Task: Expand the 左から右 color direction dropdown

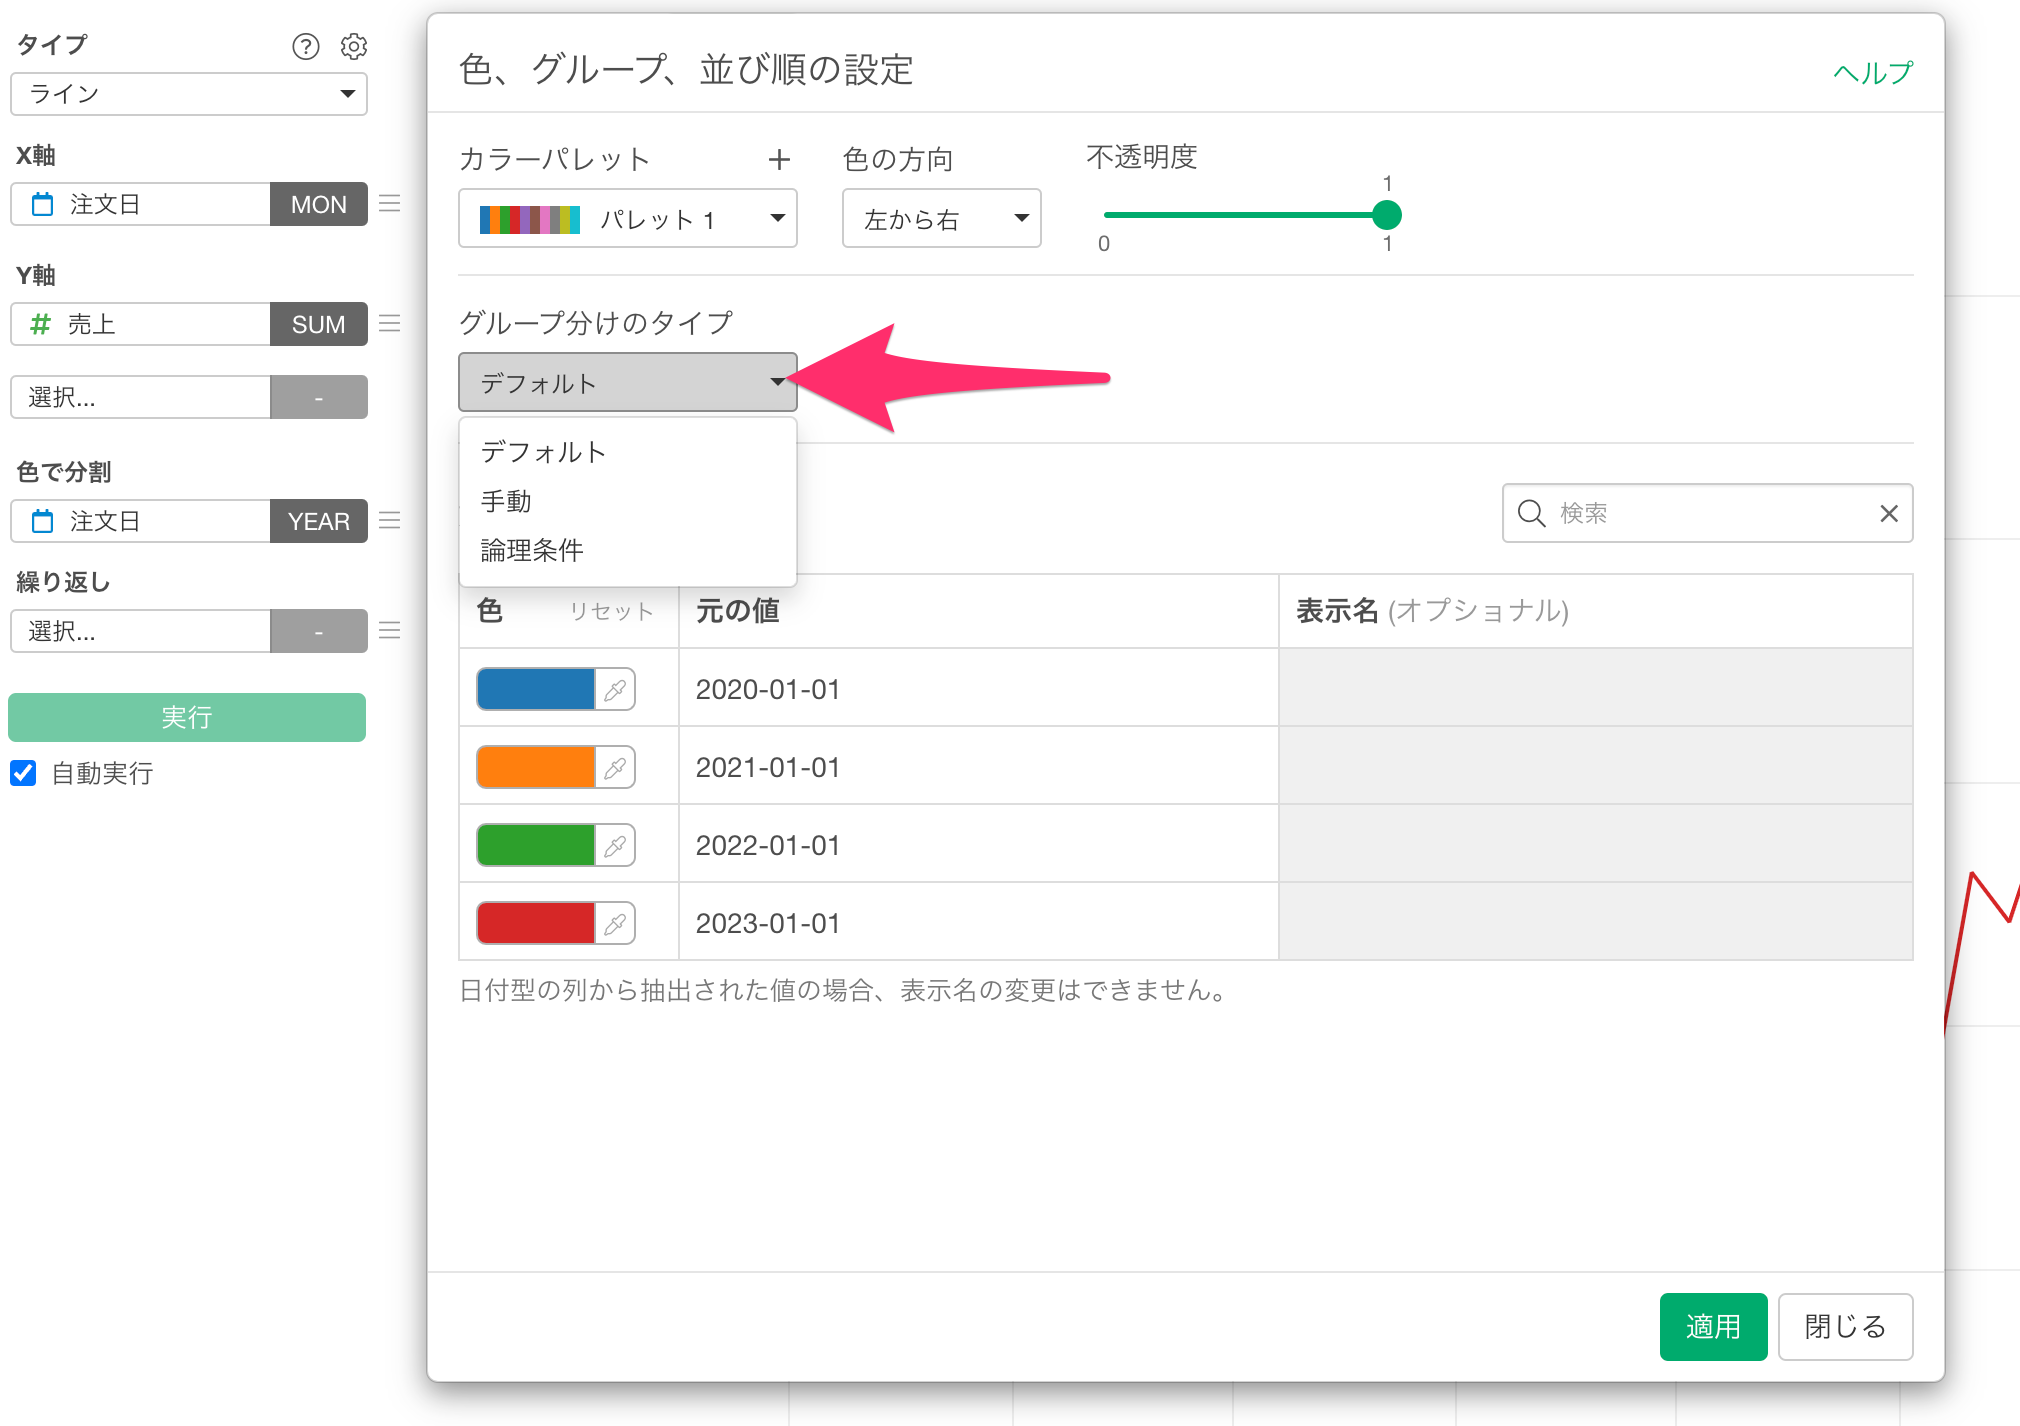Action: tap(941, 219)
